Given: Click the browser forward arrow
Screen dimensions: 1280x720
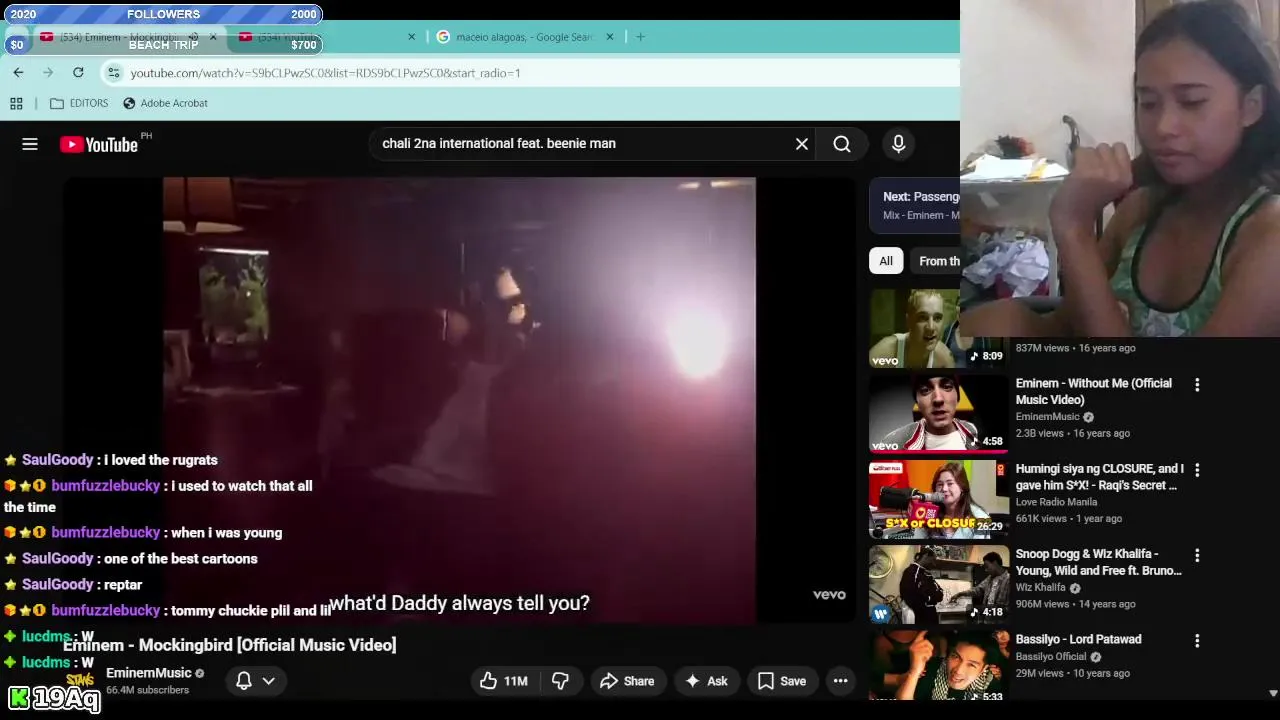Looking at the screenshot, I should (x=48, y=72).
